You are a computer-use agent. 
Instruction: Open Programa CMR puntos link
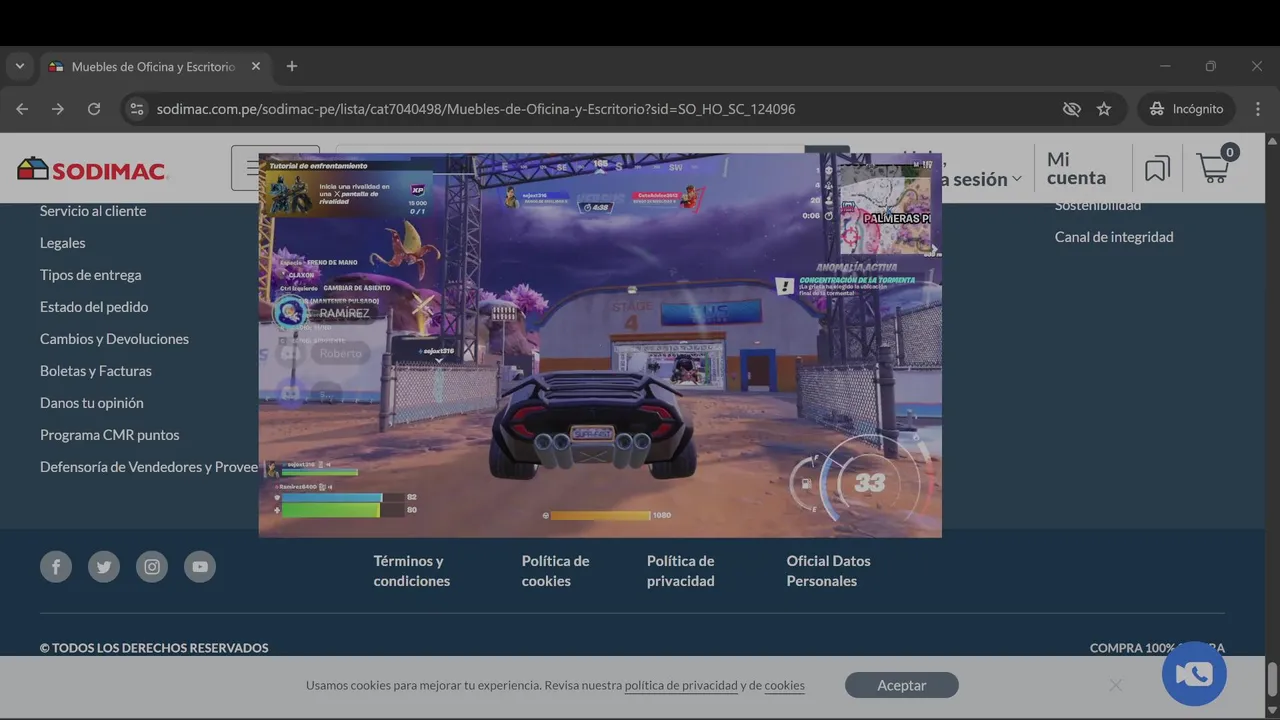[110, 435]
